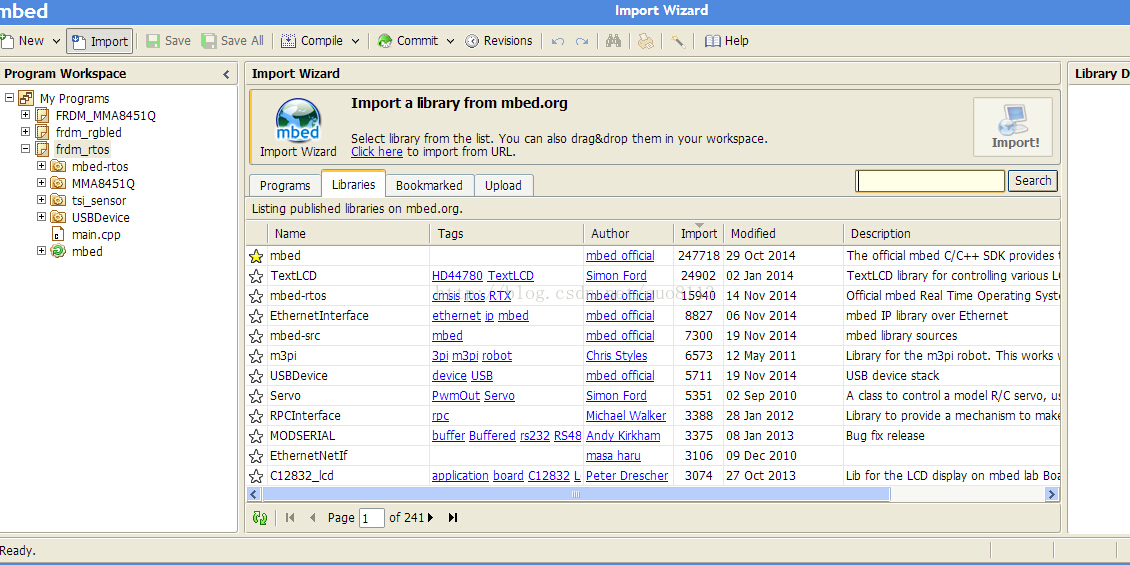This screenshot has width=1130, height=565.
Task: Click the Compile toolbar button
Action: [x=312, y=41]
